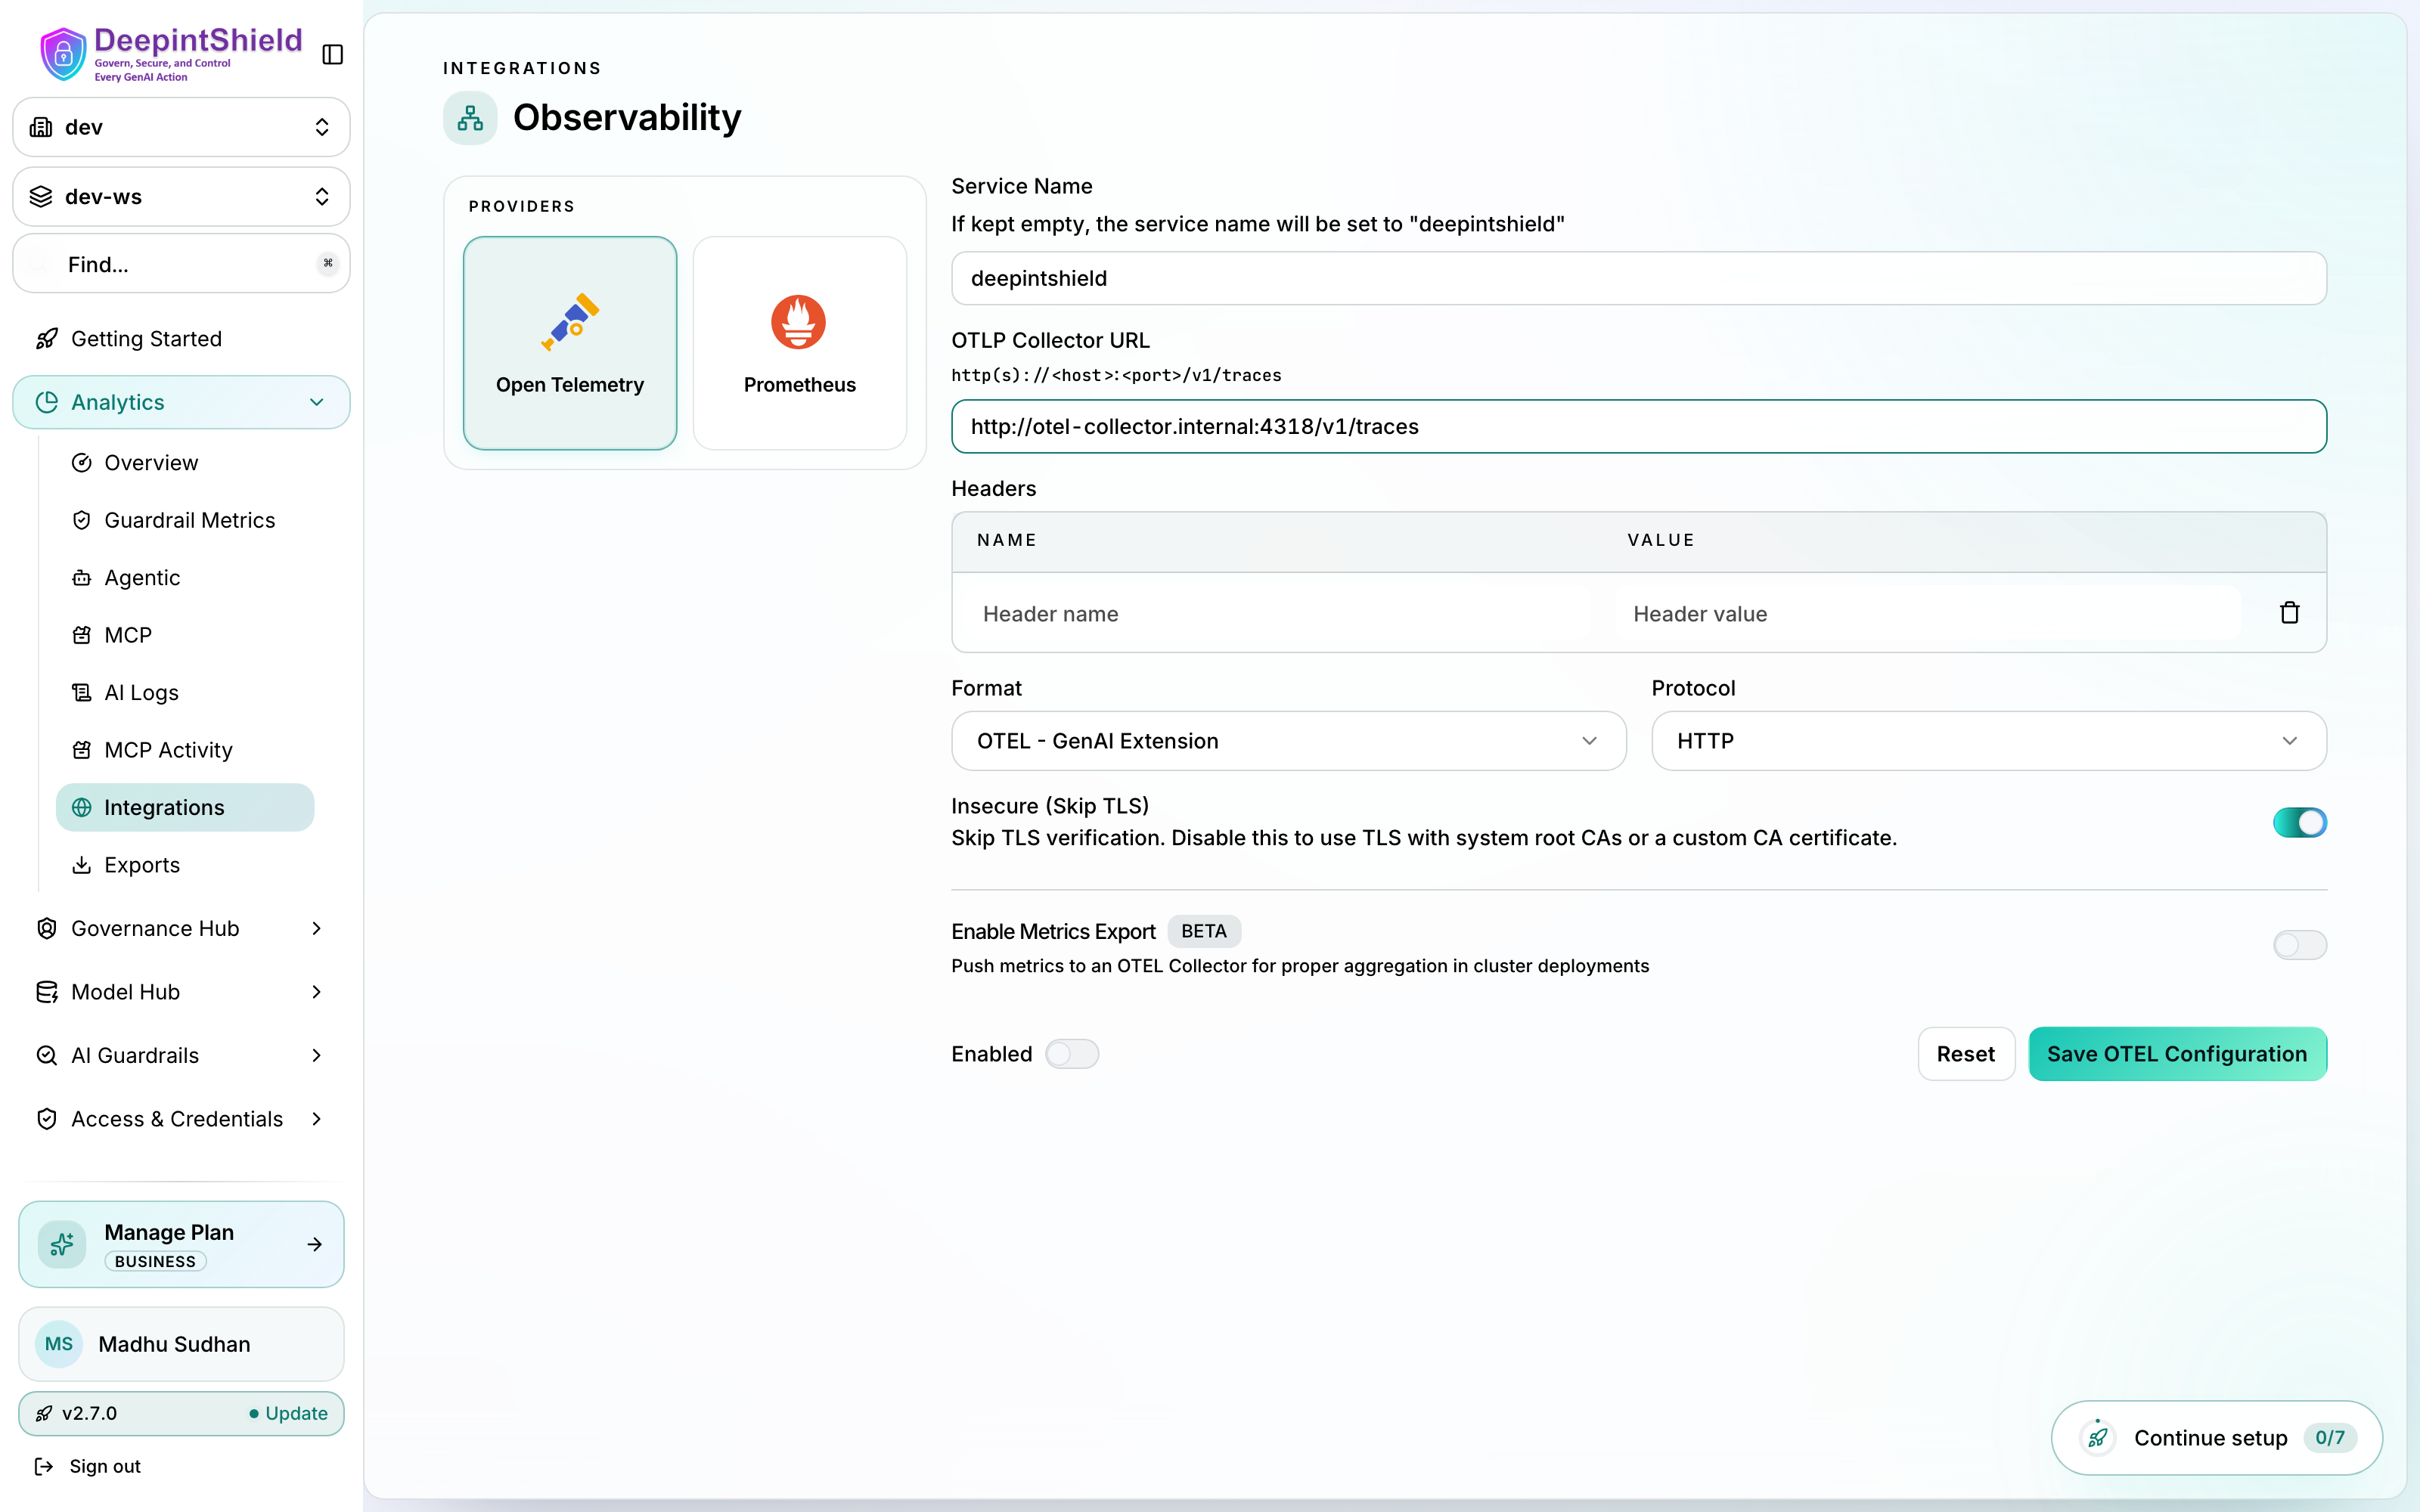
Task: Delete the header row with trash icon
Action: pos(2289,613)
